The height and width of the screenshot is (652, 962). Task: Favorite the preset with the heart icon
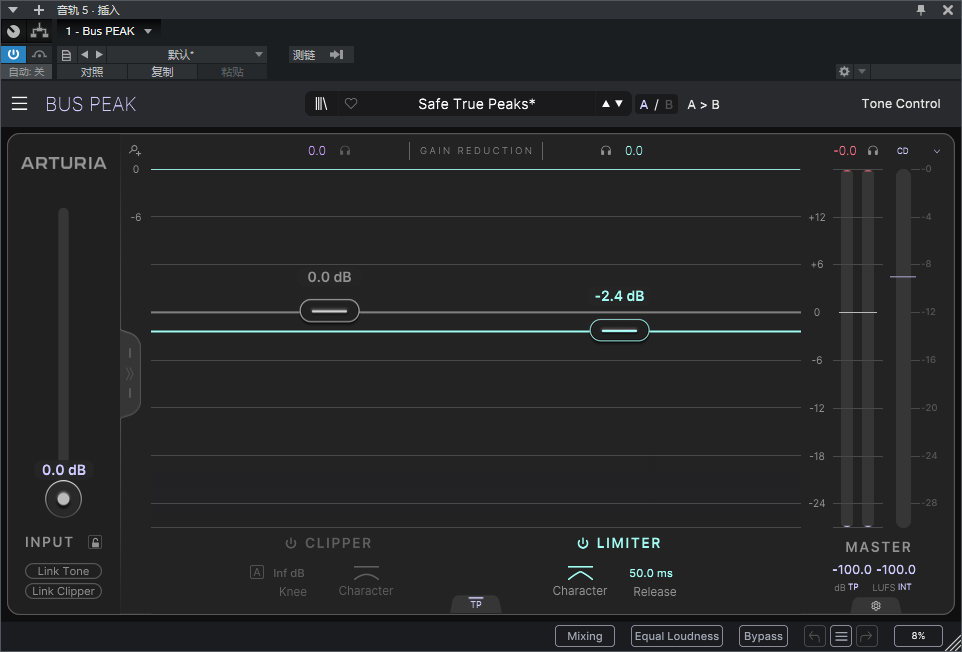[351, 104]
